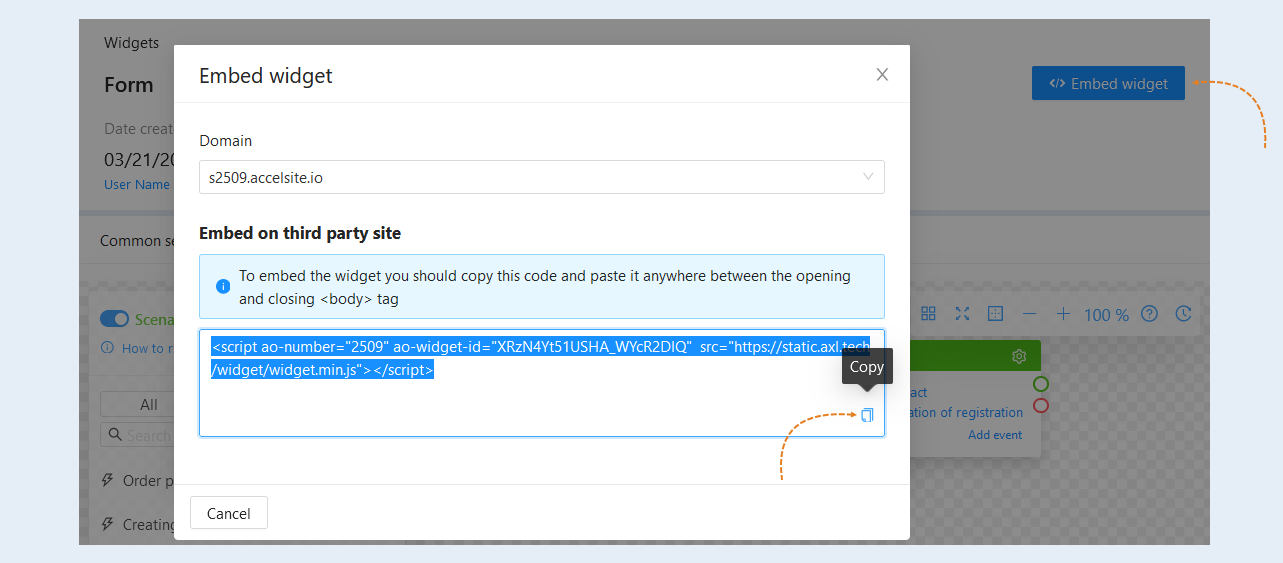Select the Order lightning item in list

point(138,480)
